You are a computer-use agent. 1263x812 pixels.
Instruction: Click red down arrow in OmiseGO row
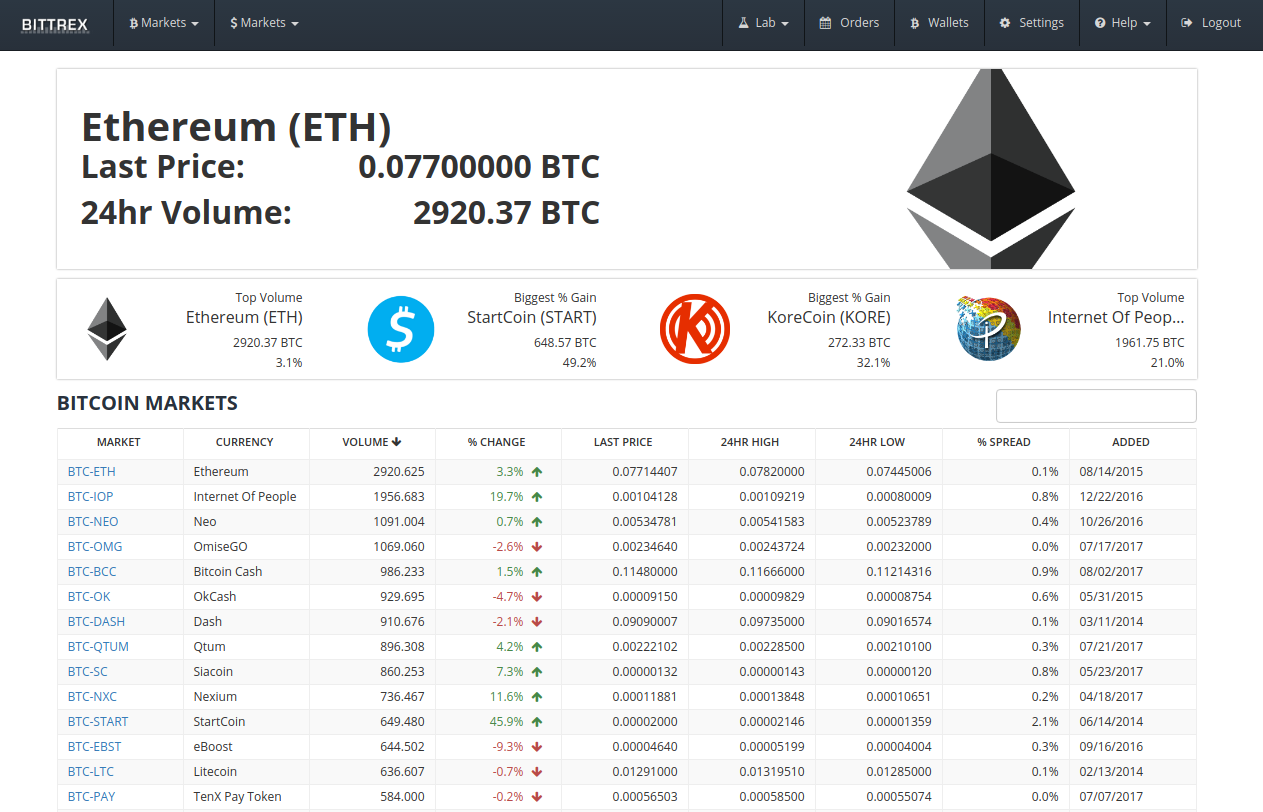pyautogui.click(x=537, y=547)
